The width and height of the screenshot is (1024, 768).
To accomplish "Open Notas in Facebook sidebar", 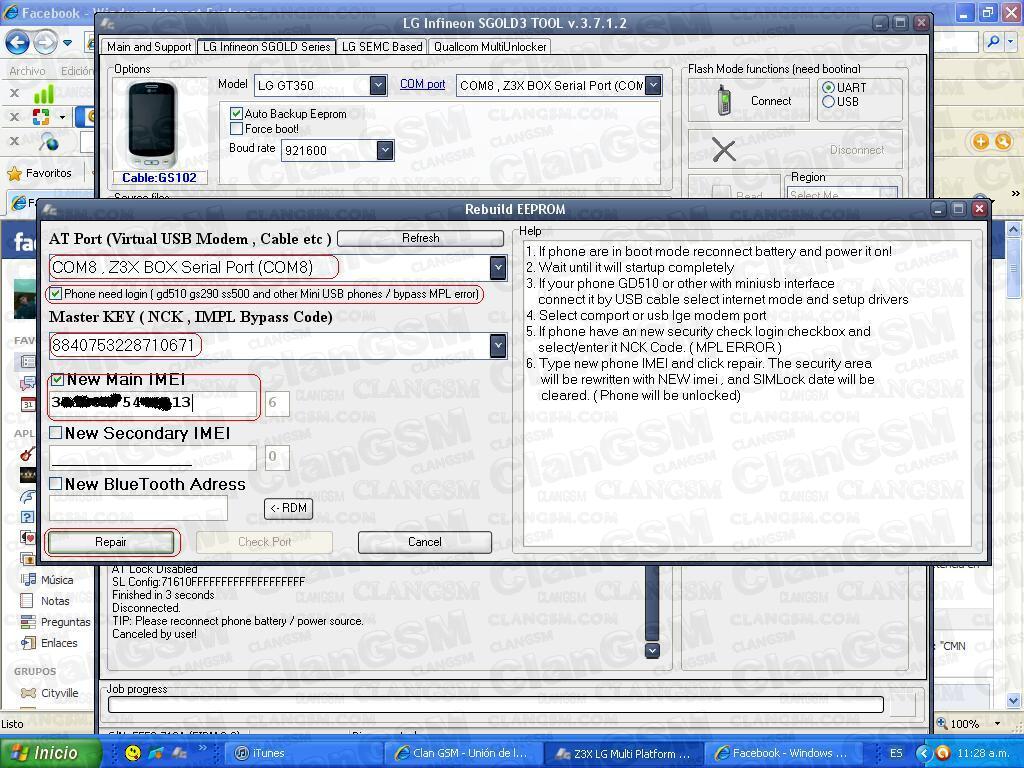I will (x=55, y=601).
